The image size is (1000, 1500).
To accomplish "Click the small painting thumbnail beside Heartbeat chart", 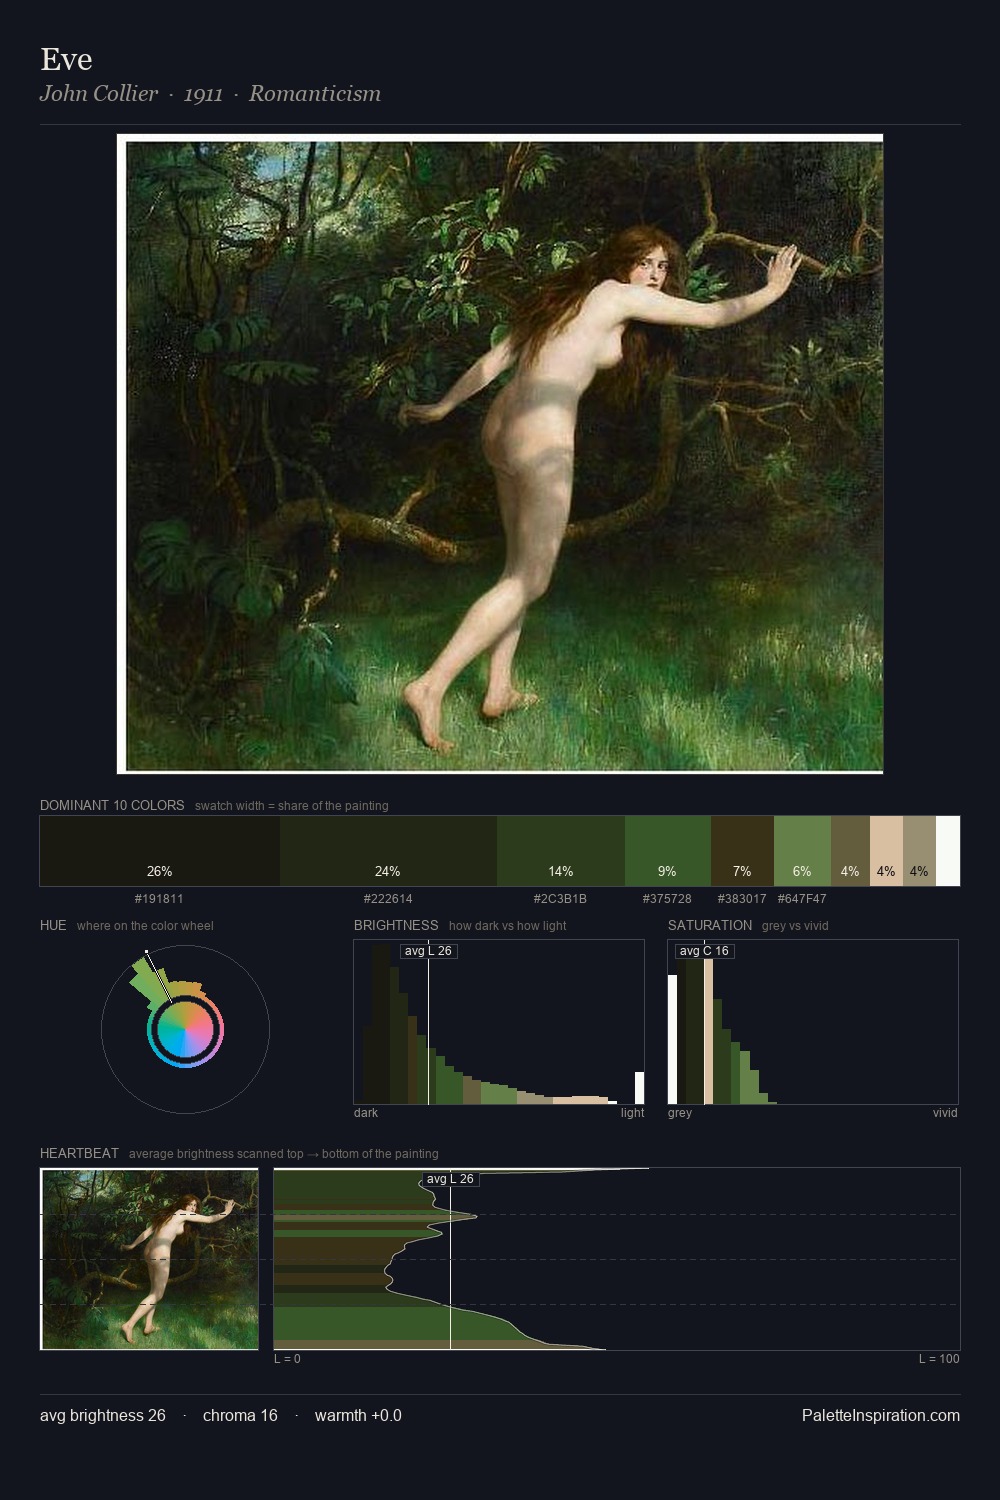I will tap(149, 1259).
